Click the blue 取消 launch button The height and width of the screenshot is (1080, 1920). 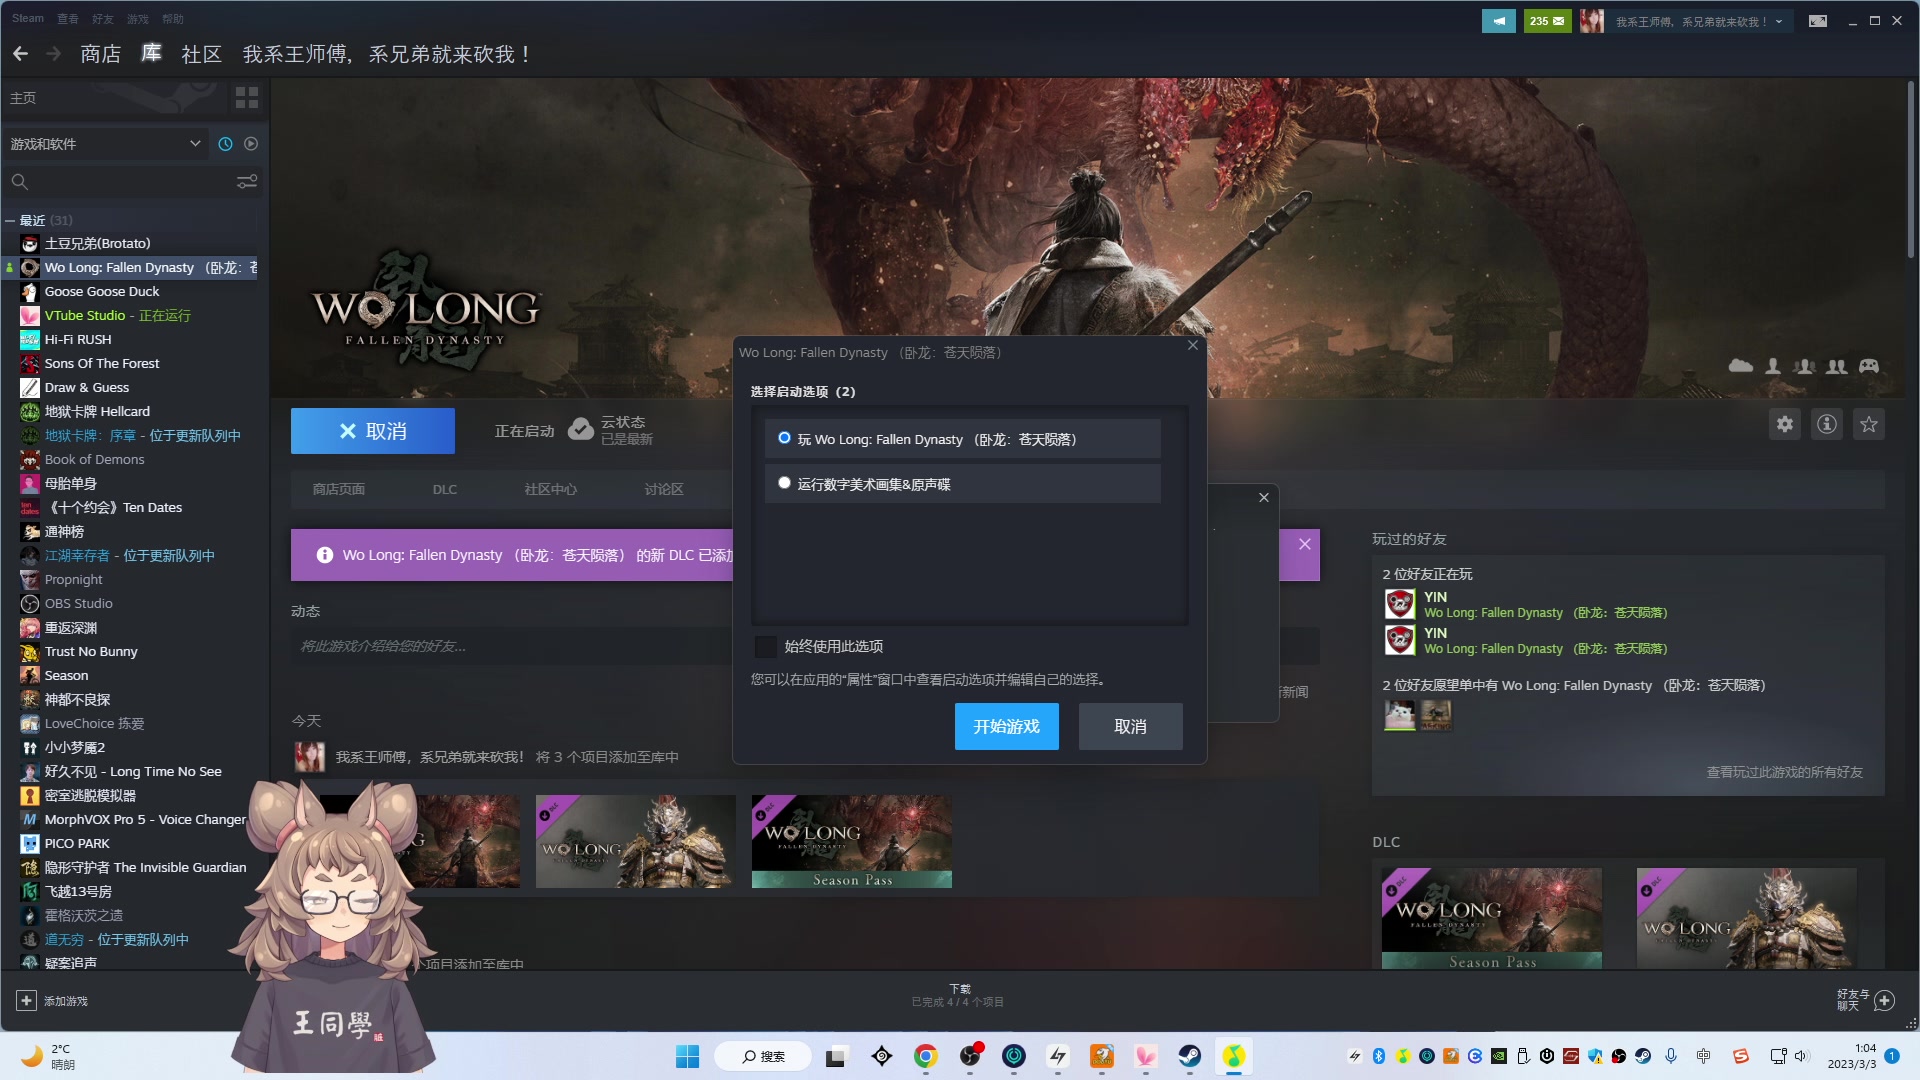pos(373,431)
